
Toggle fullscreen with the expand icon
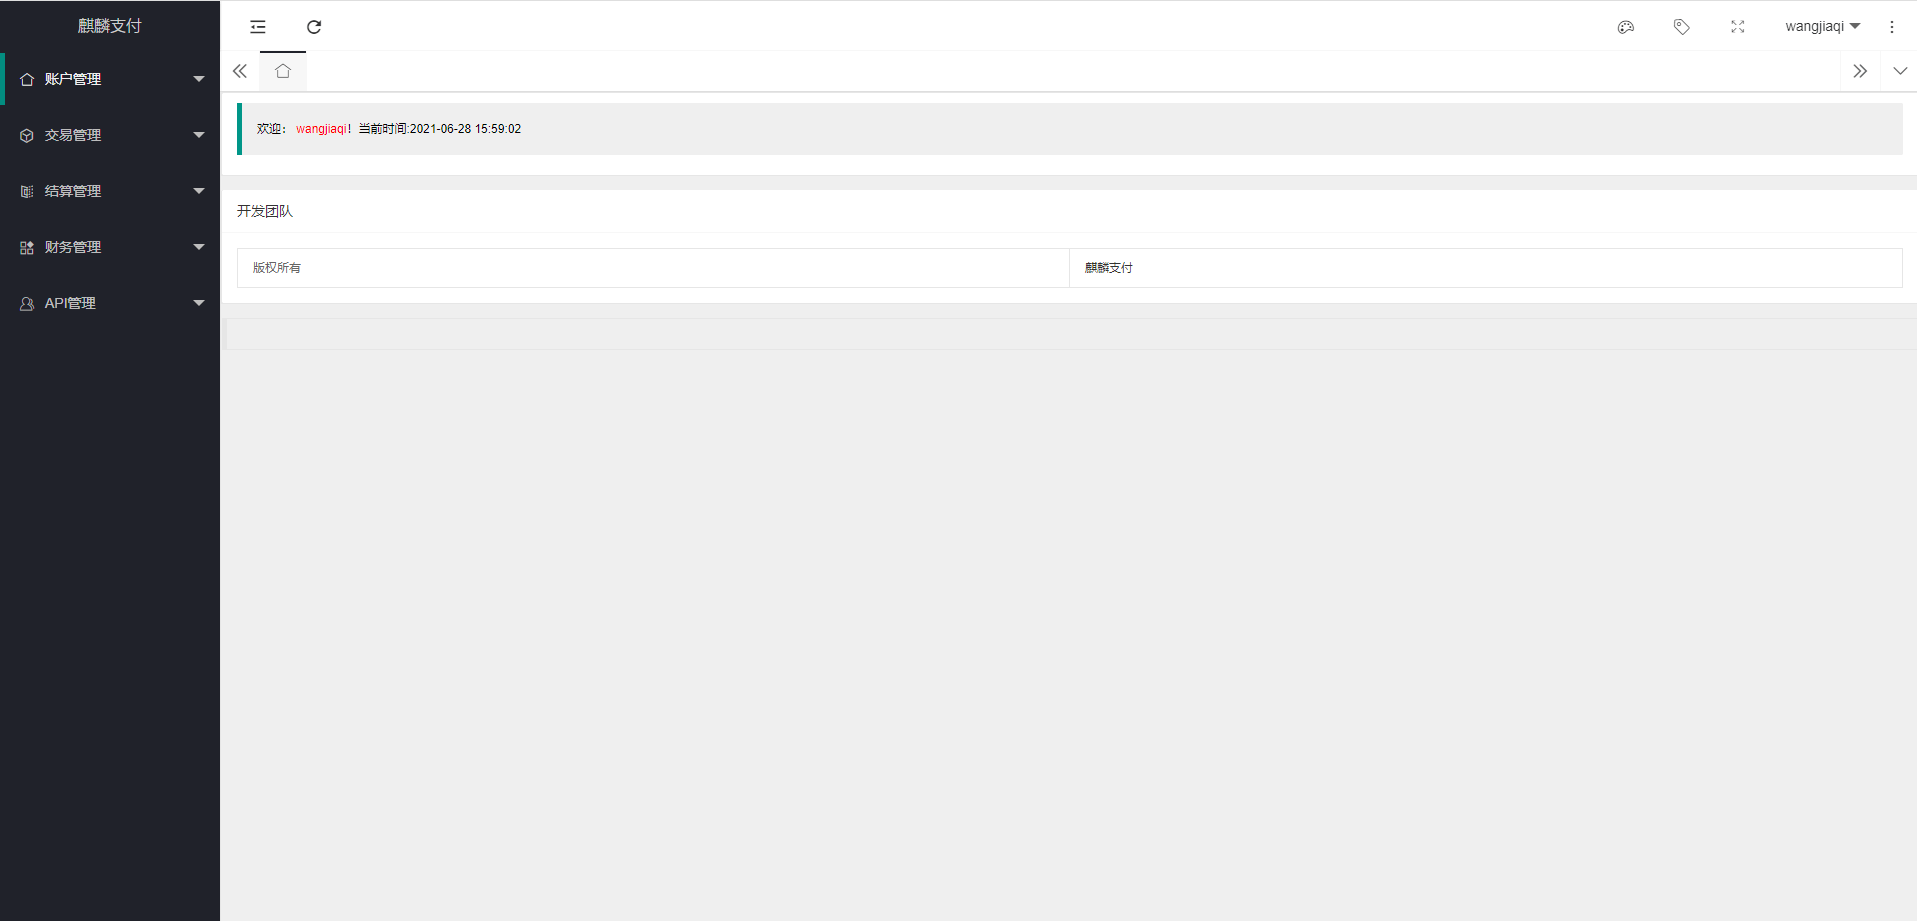click(1738, 27)
